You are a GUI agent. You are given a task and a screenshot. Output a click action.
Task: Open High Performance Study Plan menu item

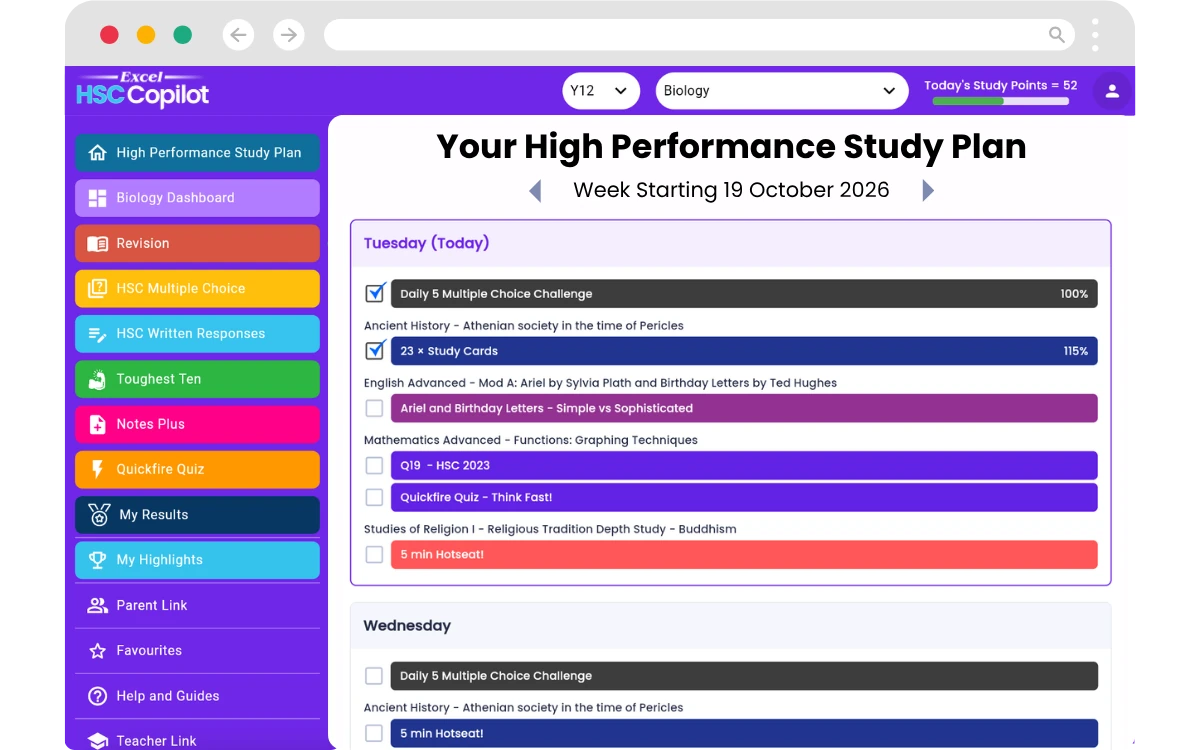197,153
